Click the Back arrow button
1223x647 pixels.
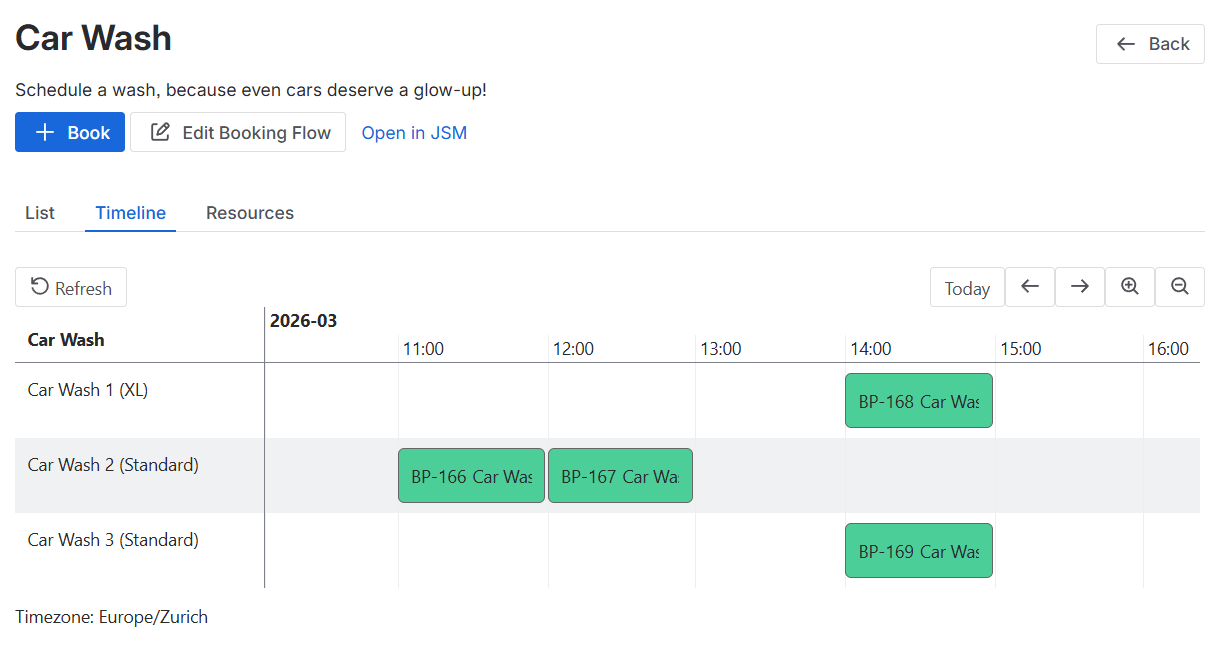[x=1150, y=44]
